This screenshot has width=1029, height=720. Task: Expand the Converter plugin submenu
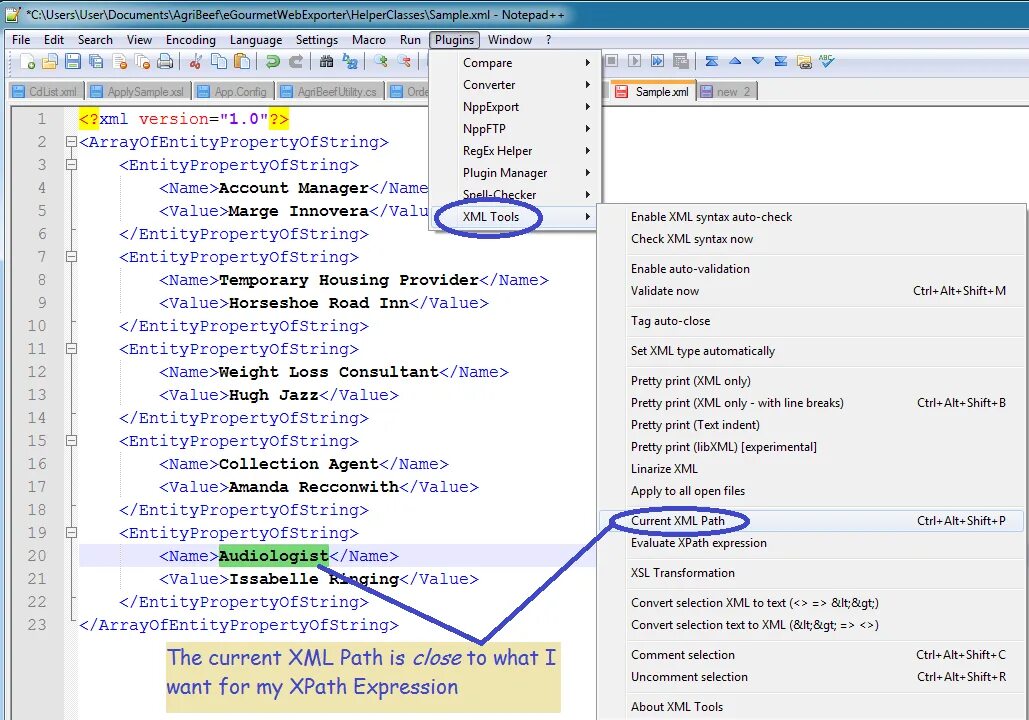tap(515, 85)
